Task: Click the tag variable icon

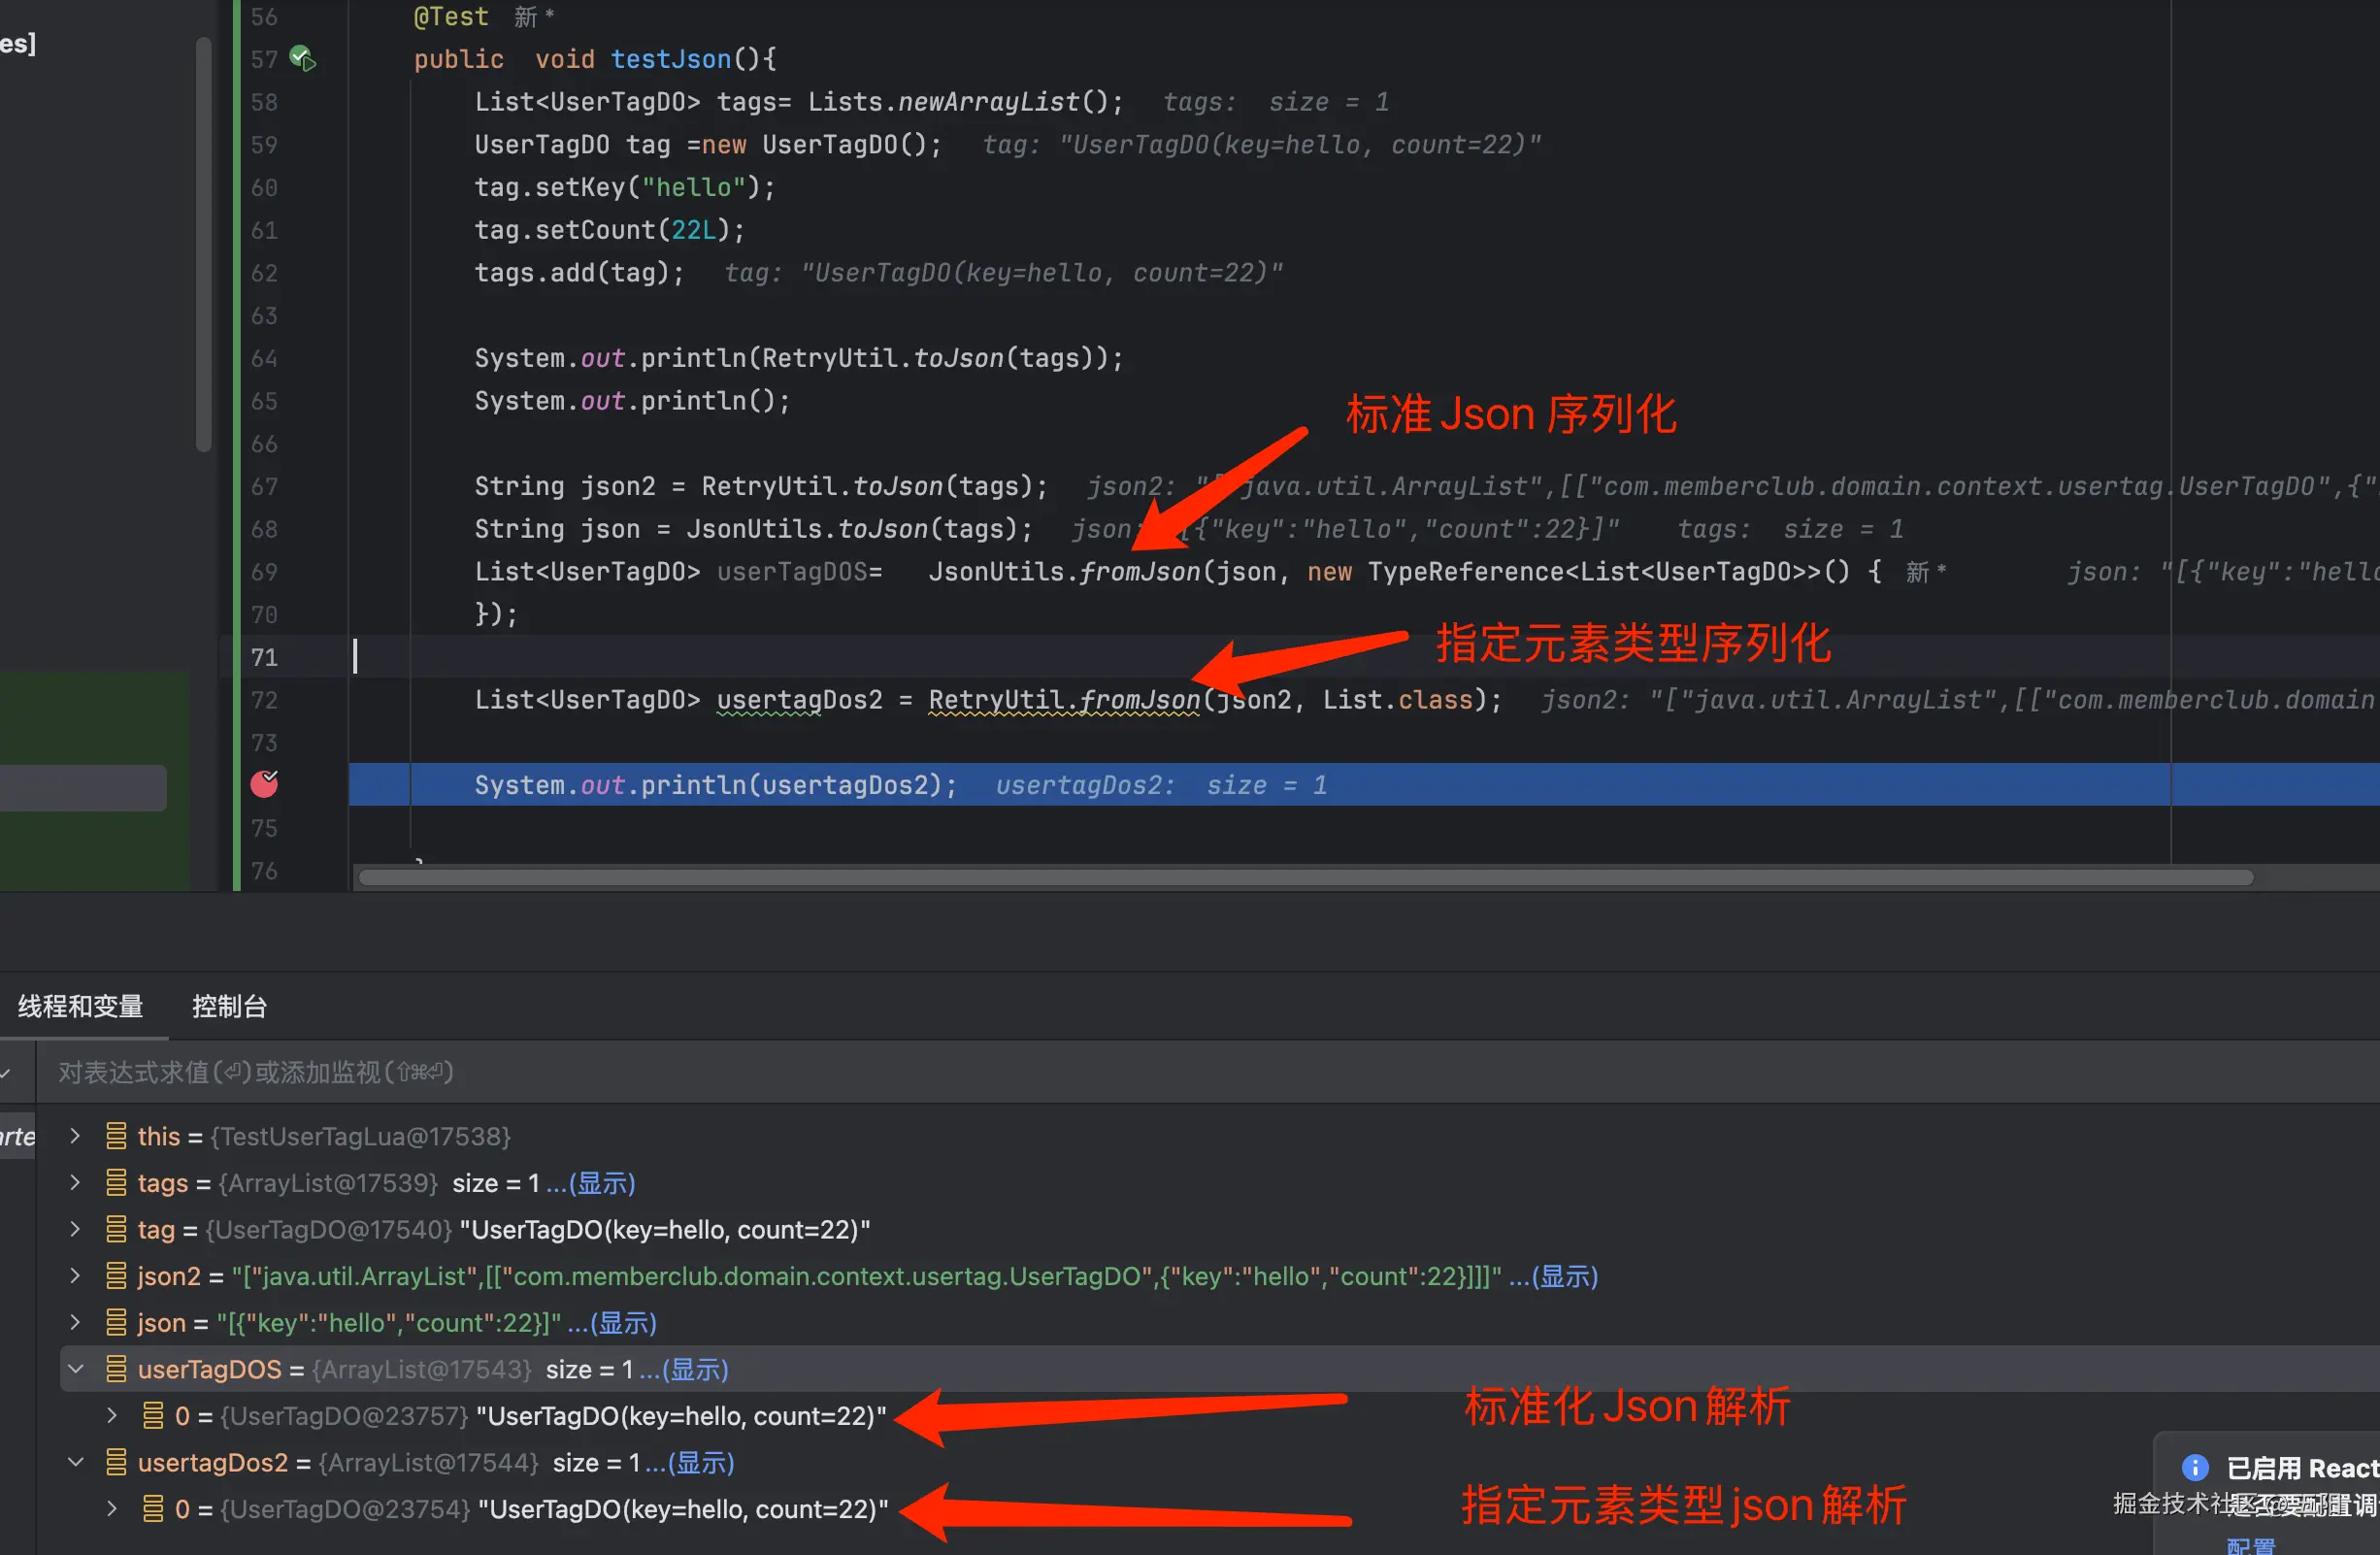Action: point(116,1229)
